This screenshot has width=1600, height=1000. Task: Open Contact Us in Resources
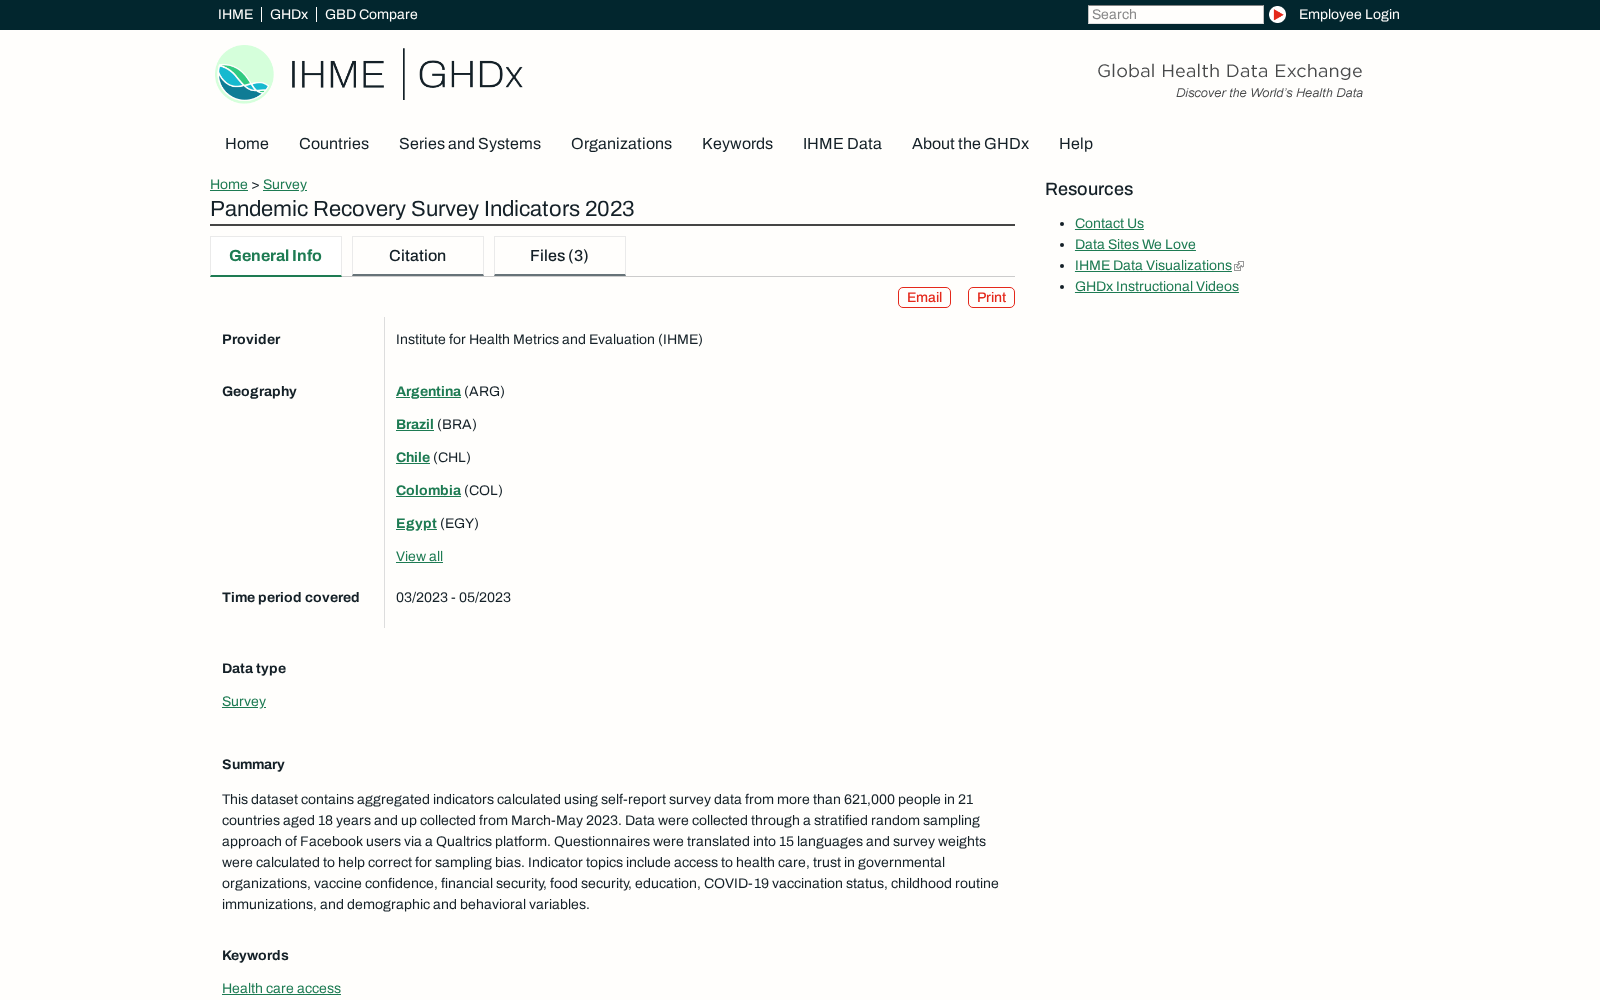pos(1109,224)
